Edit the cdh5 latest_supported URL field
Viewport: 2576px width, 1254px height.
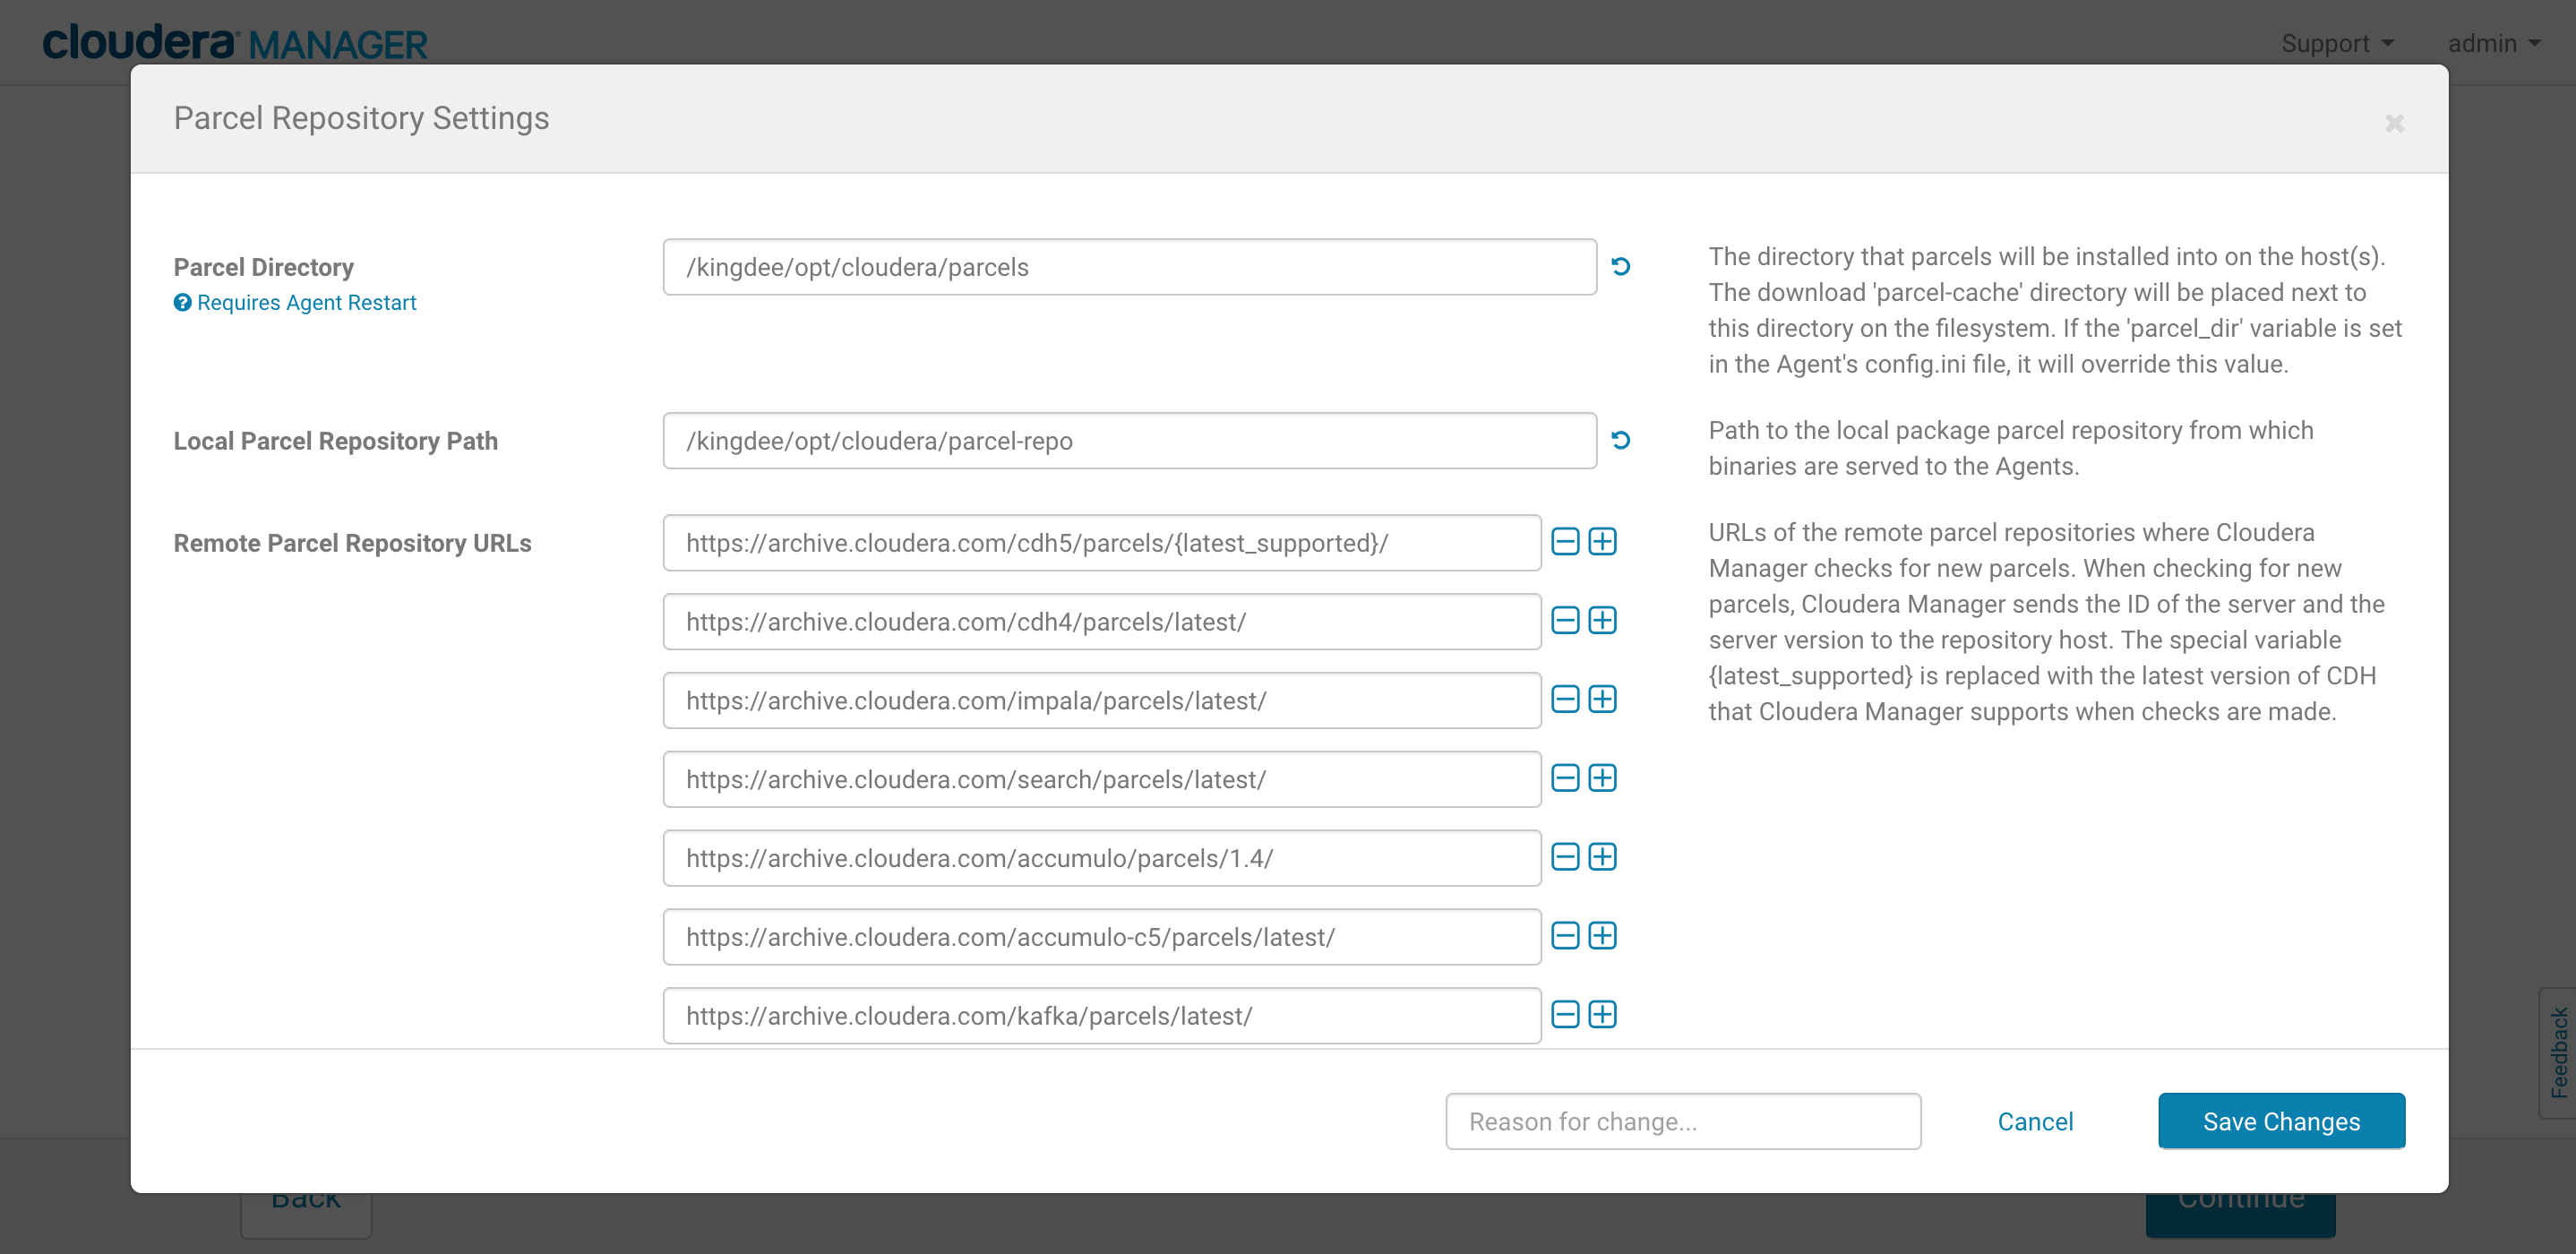[1101, 543]
